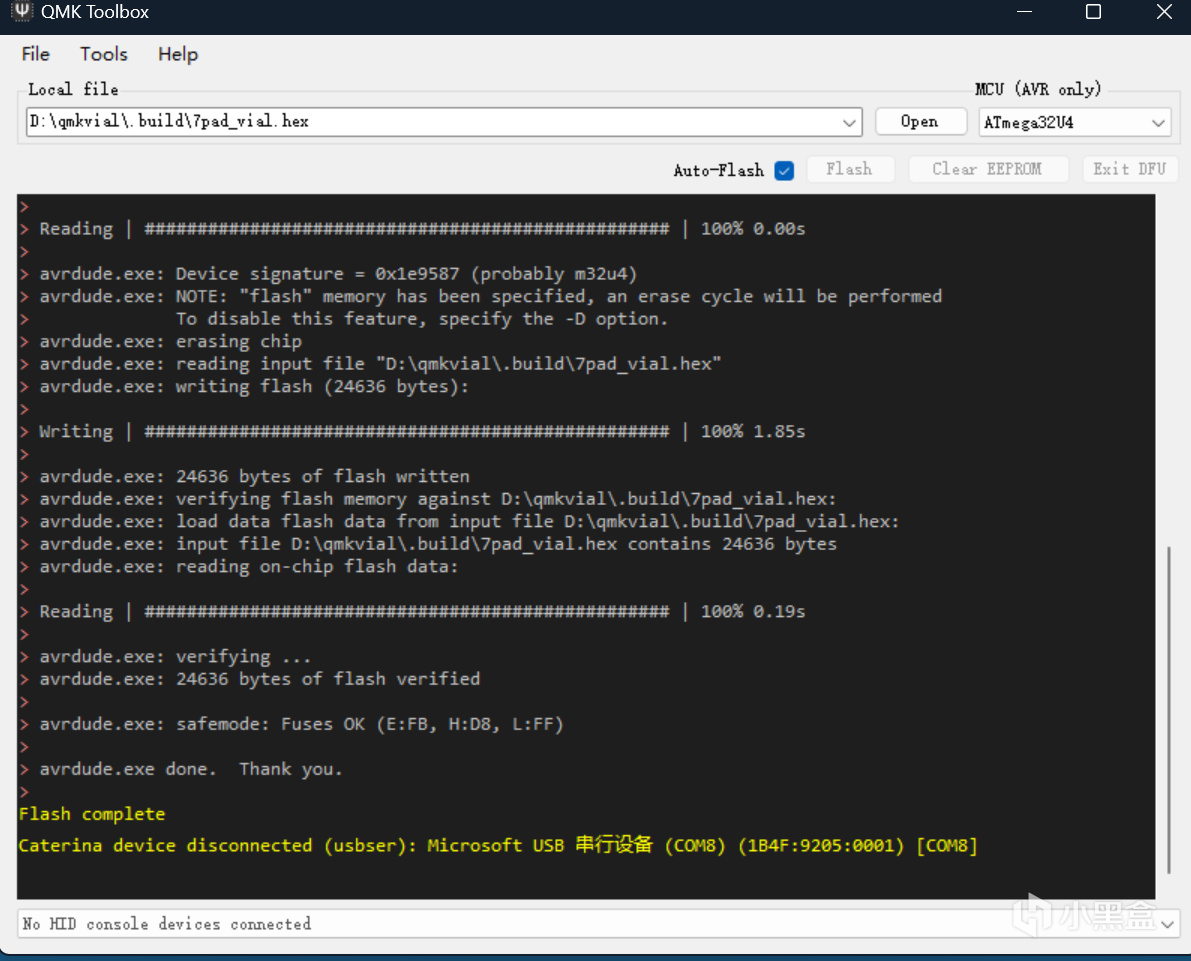
Task: Click the 'MCU (AVR only)' label
Action: click(1038, 89)
